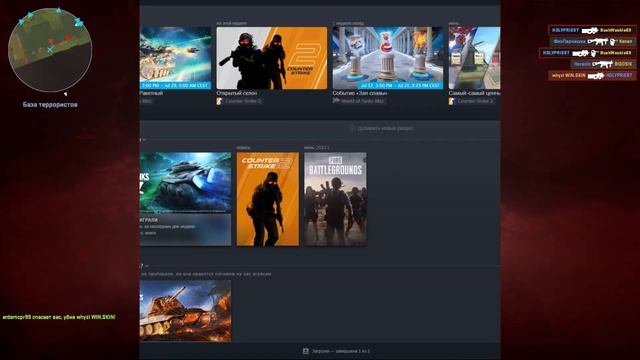The image size is (640, 360).
Task: Click the add new shelf button
Action: [x=382, y=128]
